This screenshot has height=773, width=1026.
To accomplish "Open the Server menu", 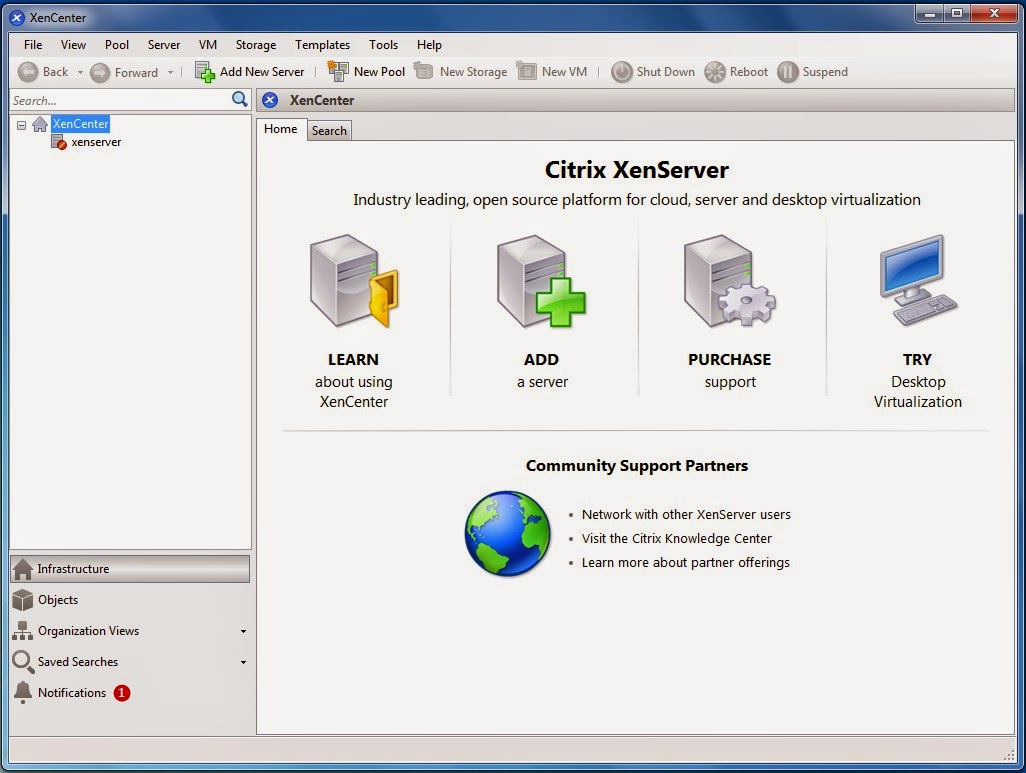I will tap(164, 45).
